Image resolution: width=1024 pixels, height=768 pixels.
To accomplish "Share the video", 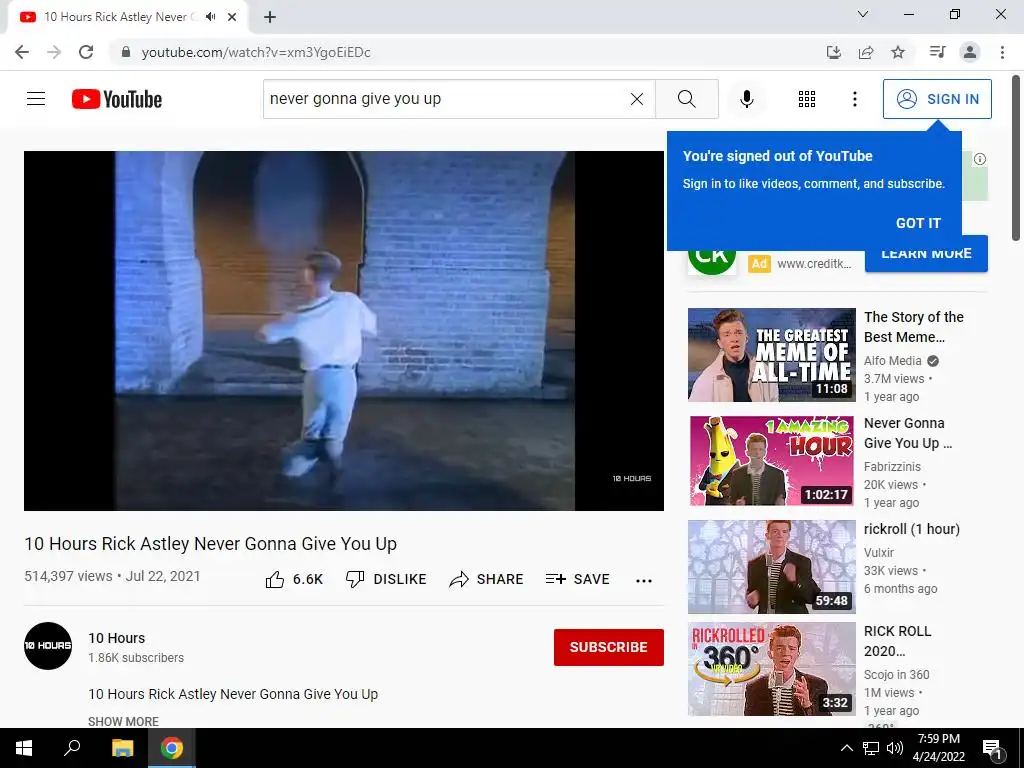I will 487,579.
